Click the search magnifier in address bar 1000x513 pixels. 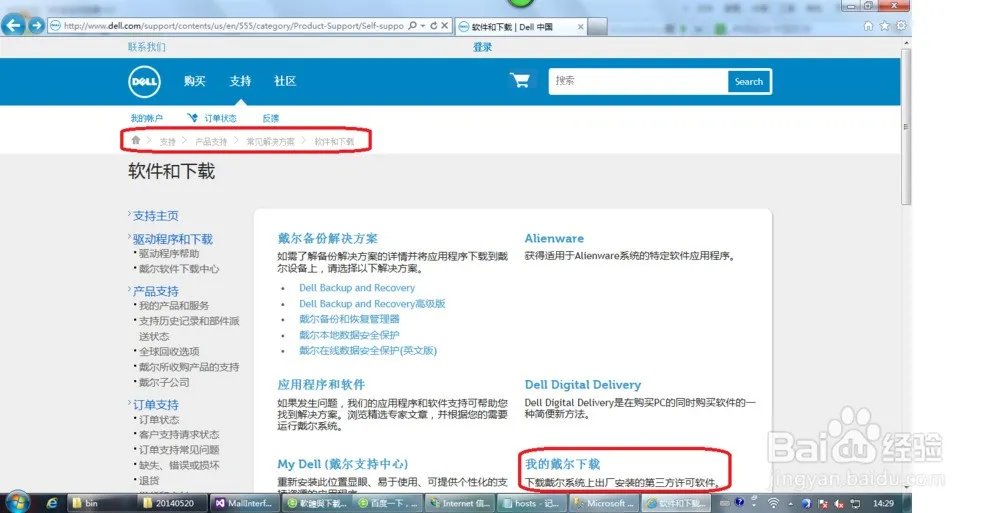pos(412,26)
